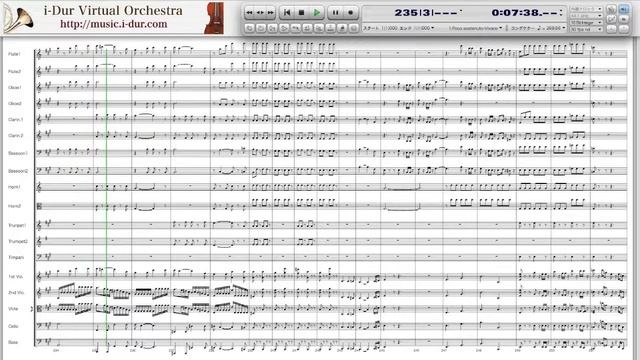Screen dimensions: 640x360
Task: Select the Timpani staff label
Action: (x=16, y=257)
